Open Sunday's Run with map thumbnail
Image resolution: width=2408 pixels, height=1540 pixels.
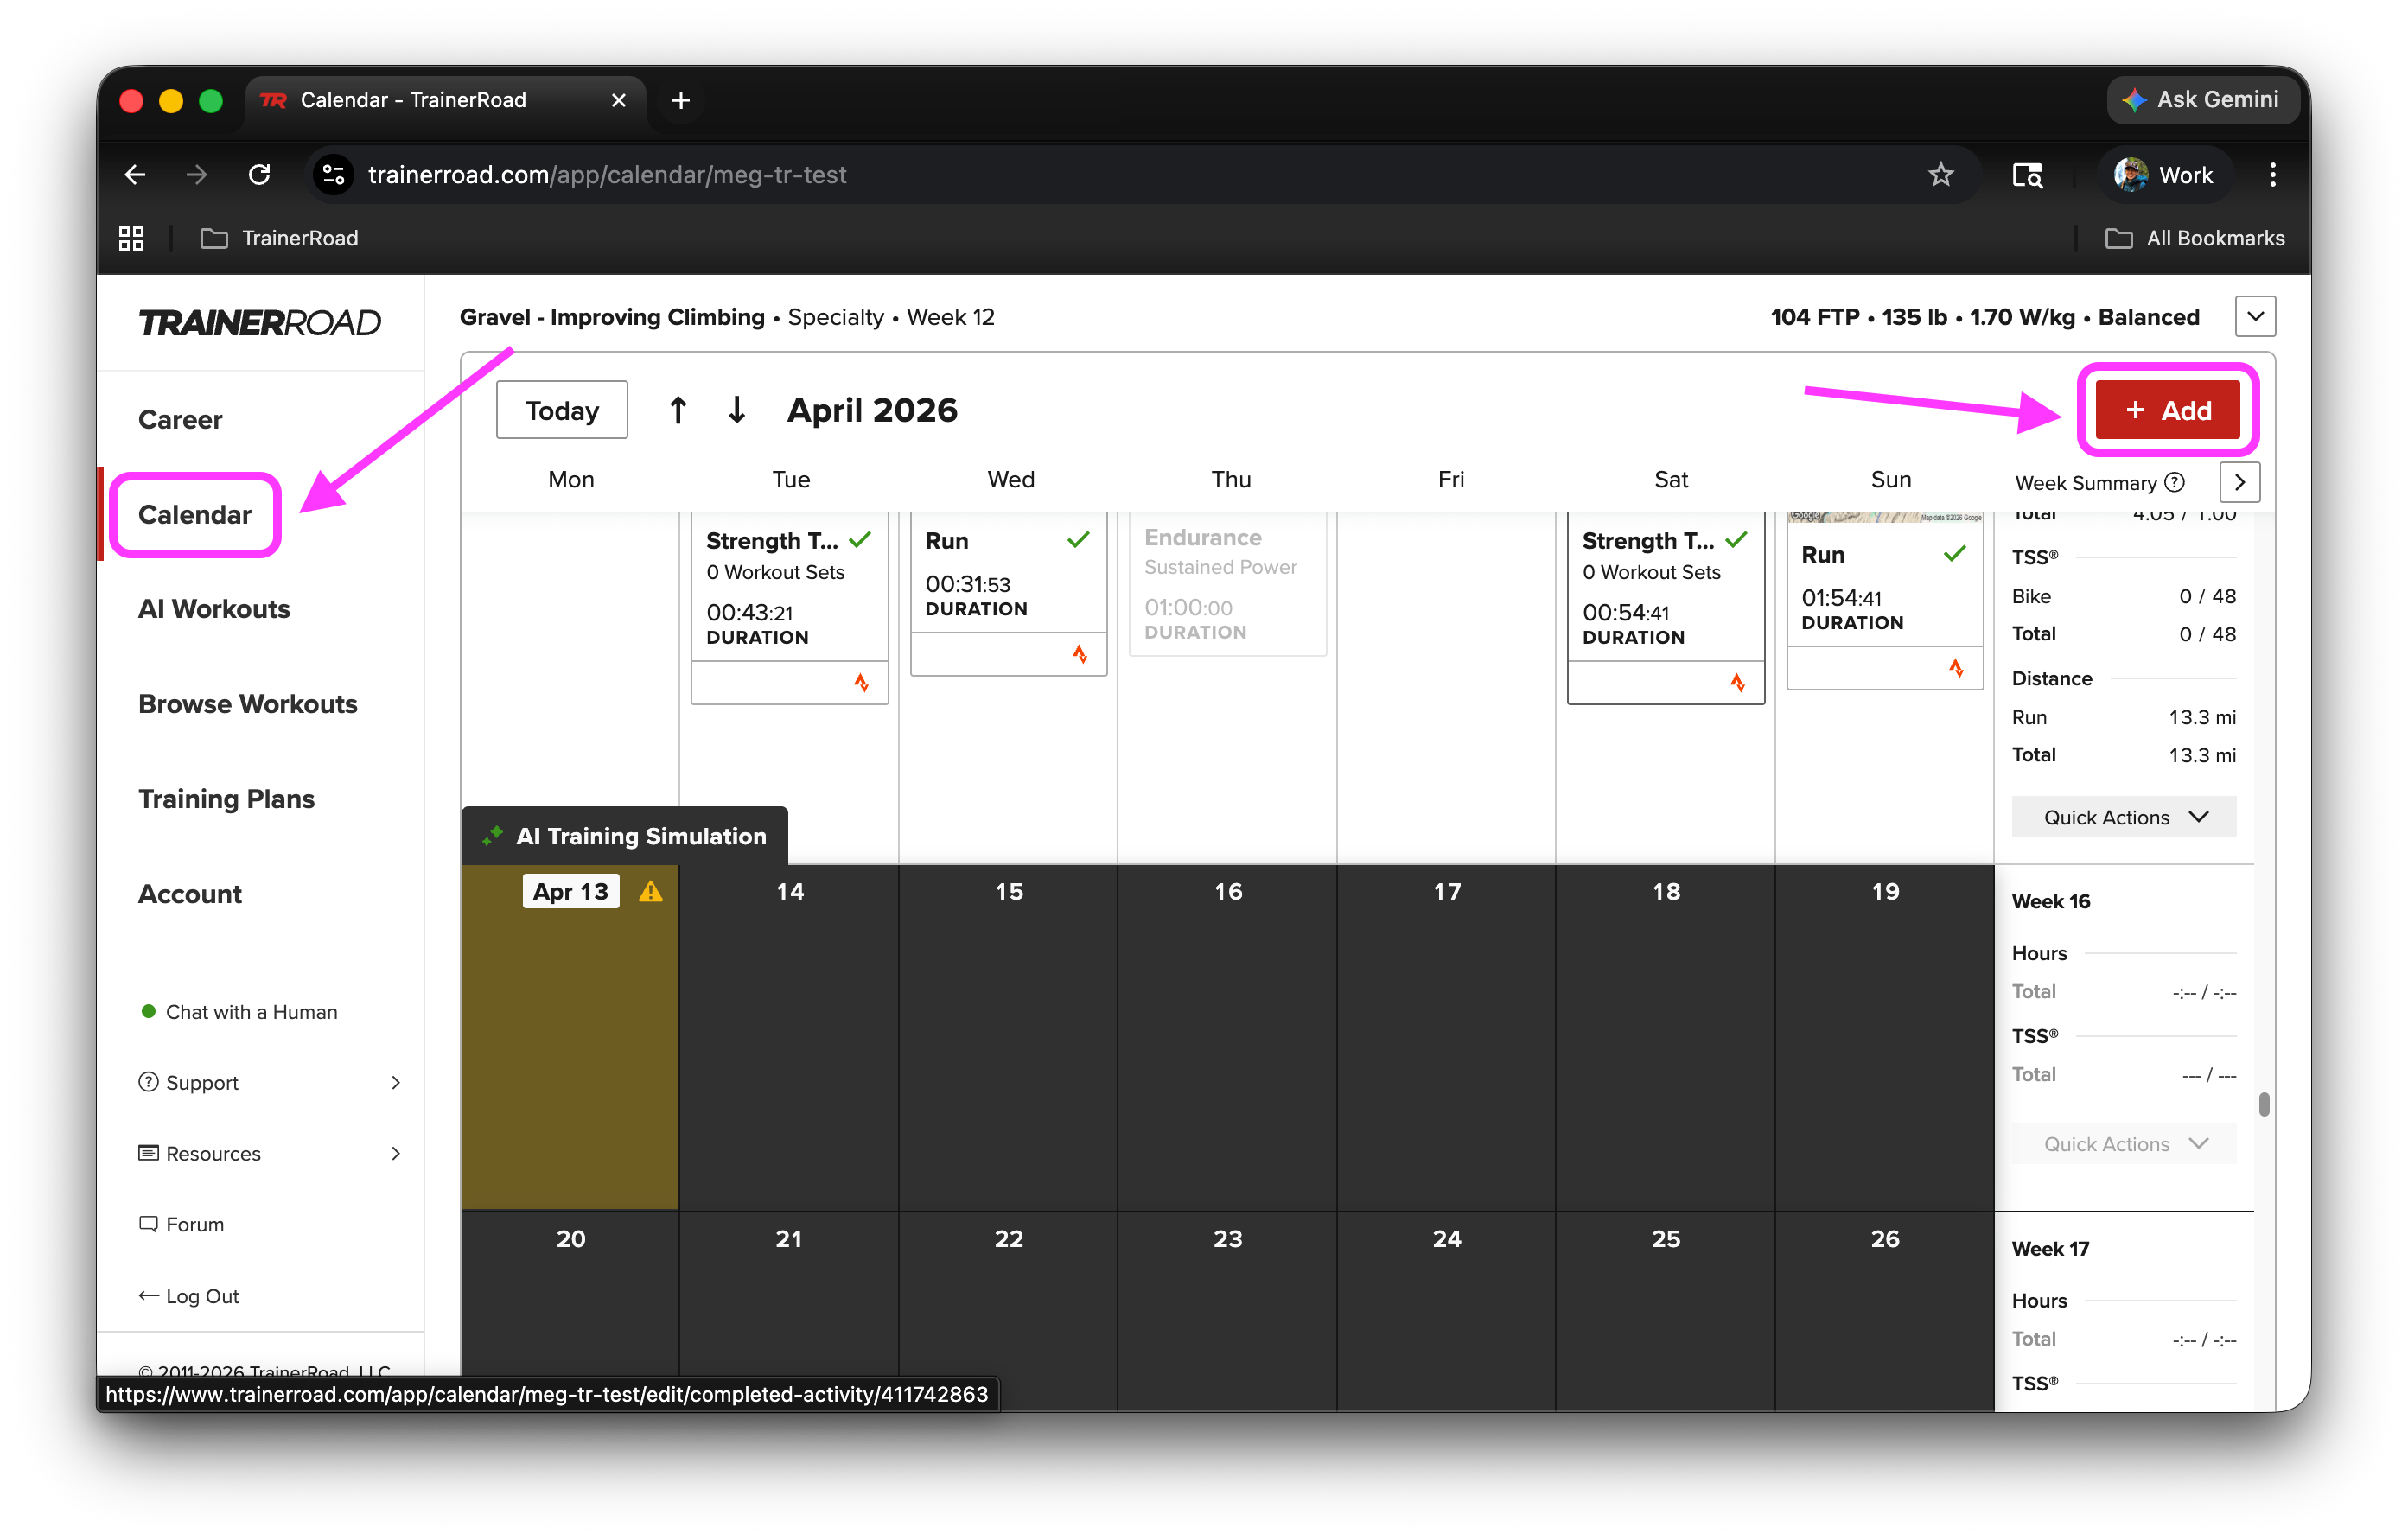coord(1885,601)
